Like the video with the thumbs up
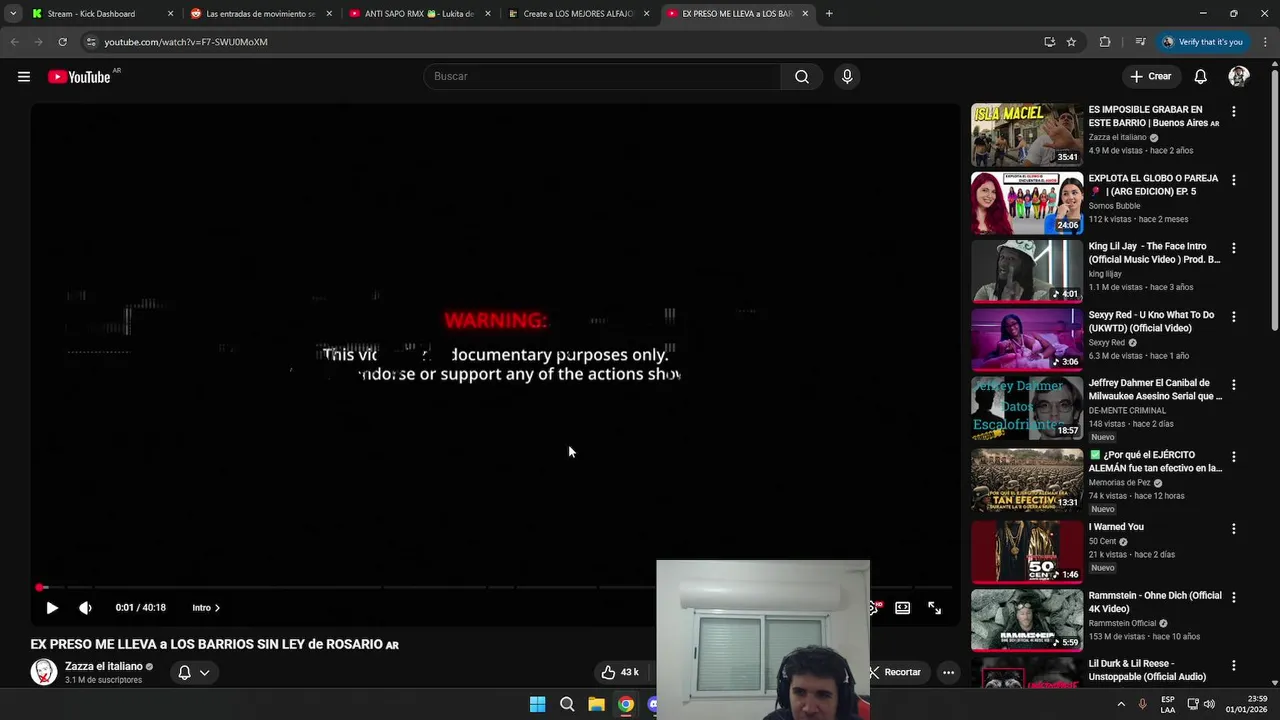Image resolution: width=1280 pixels, height=720 pixels. pos(620,672)
